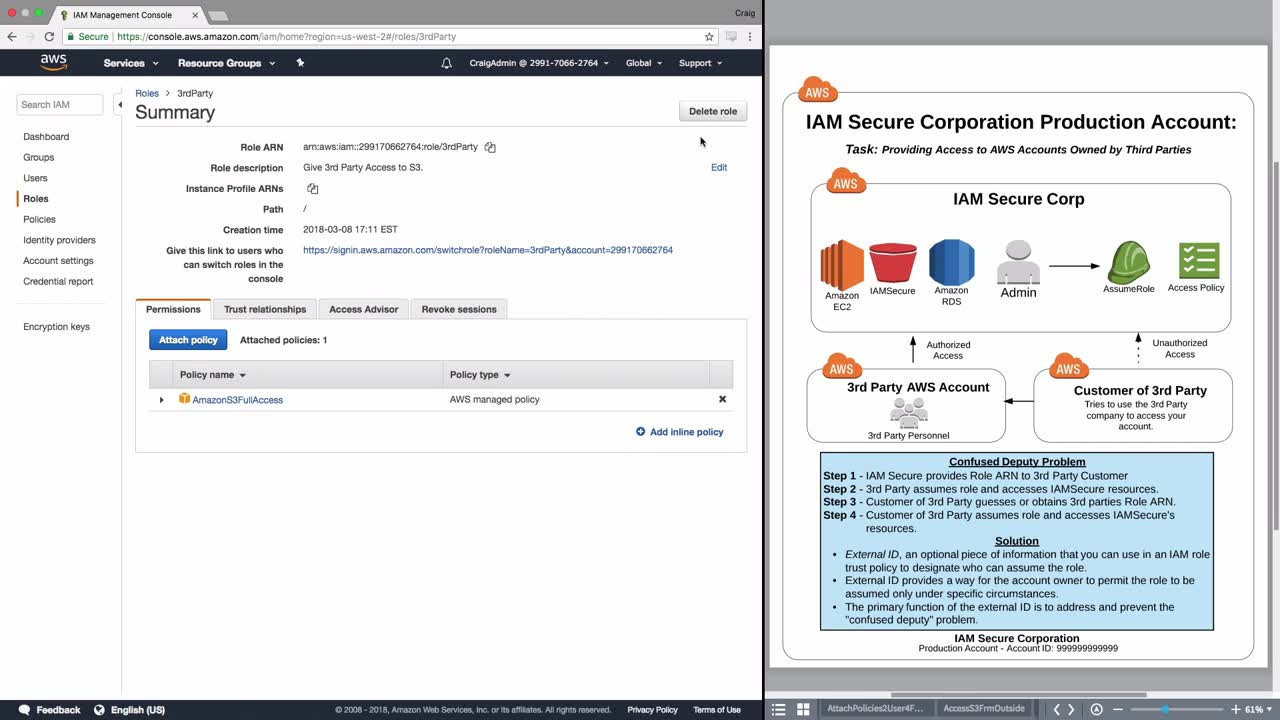Click the globe language icon in footer
Screen dimensions: 1280x720
pyautogui.click(x=99, y=710)
